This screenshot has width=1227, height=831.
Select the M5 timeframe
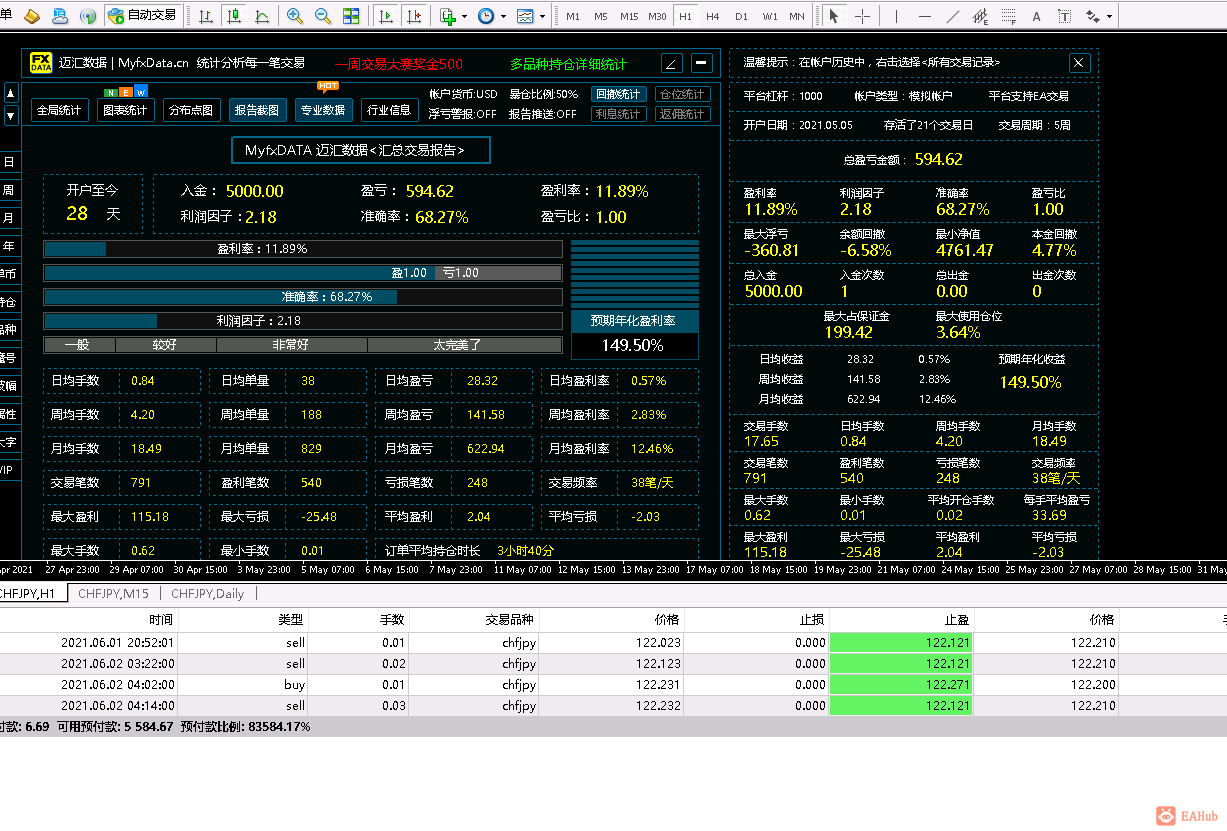(600, 16)
